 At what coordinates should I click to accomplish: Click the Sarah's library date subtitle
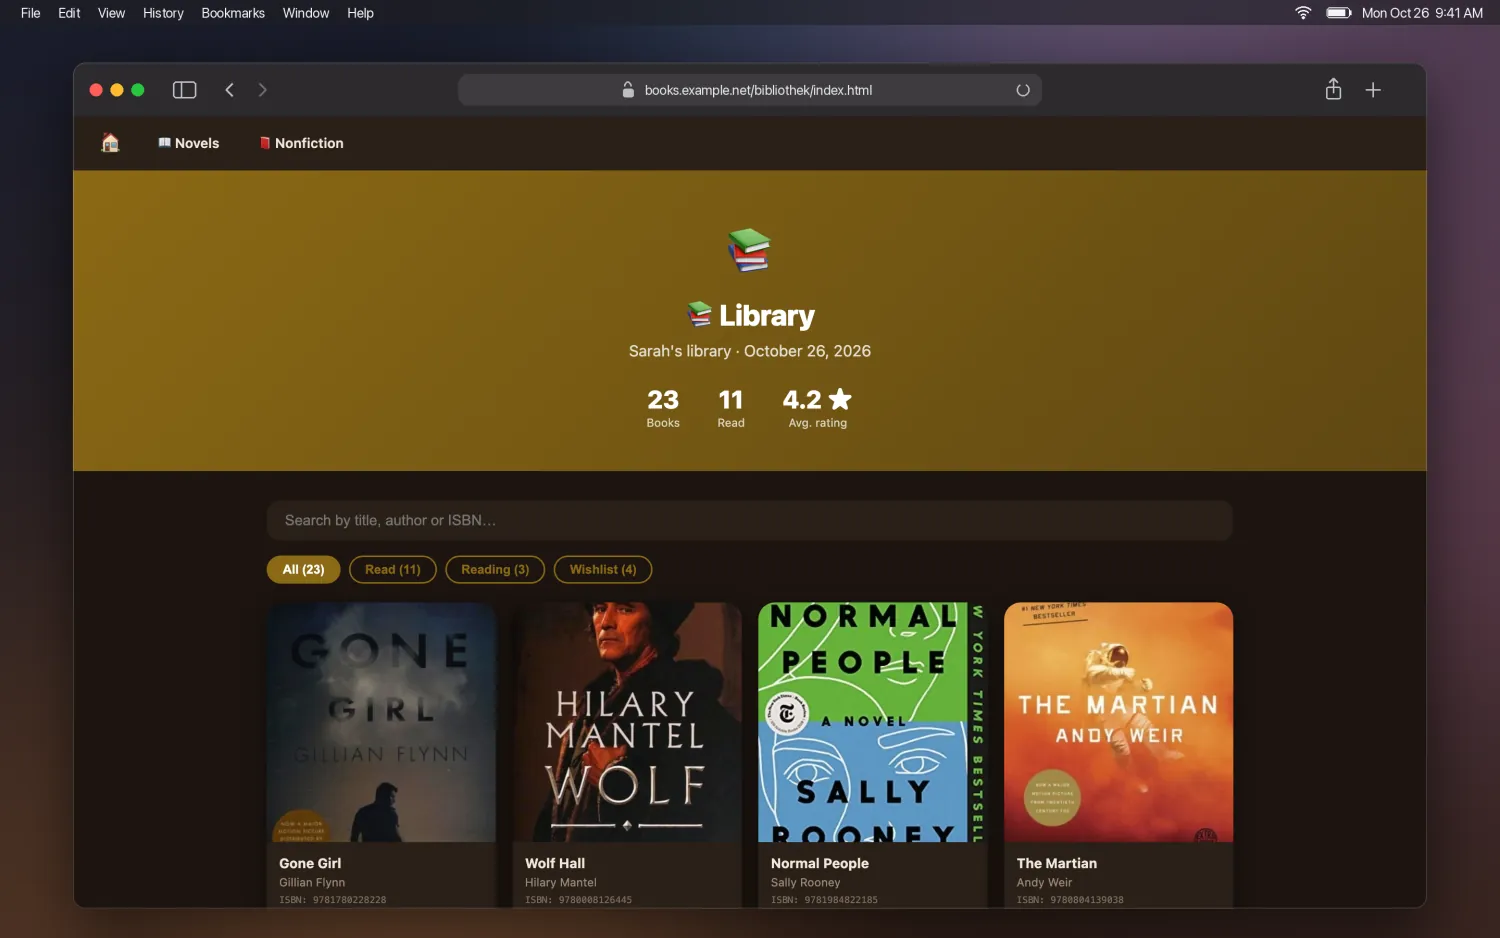pos(750,351)
